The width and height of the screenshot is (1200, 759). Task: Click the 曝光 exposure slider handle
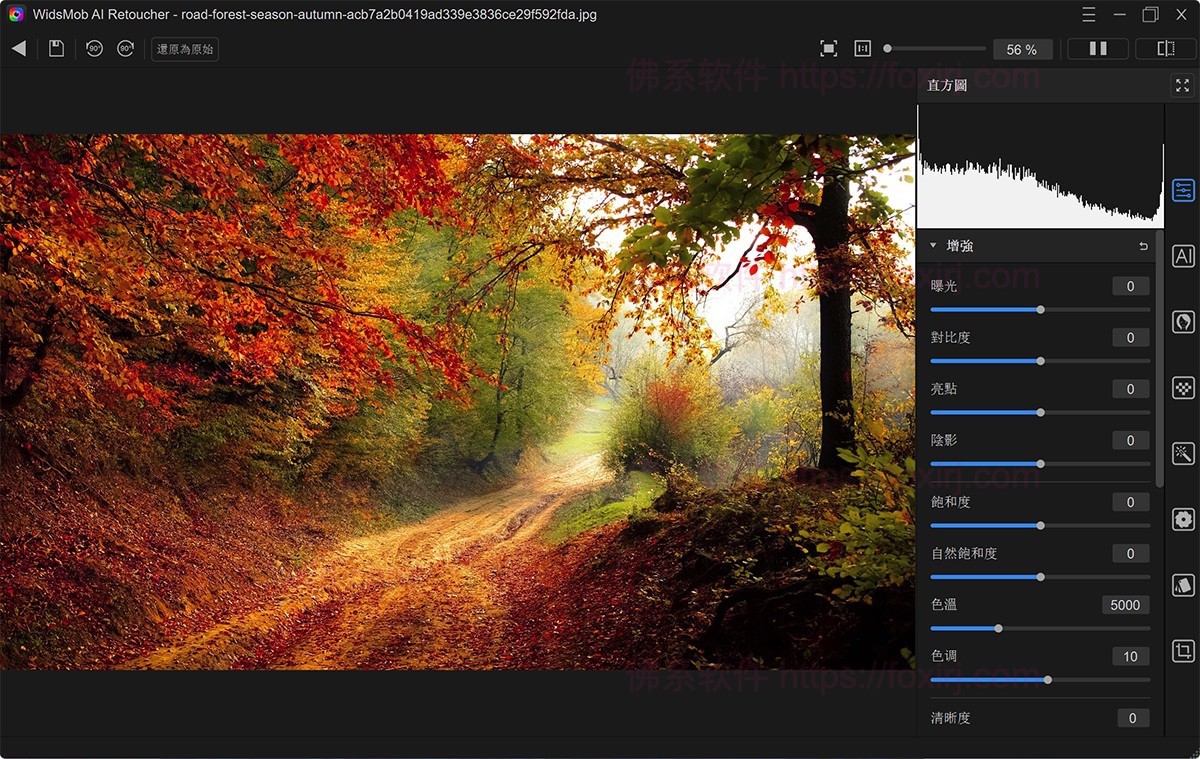pyautogui.click(x=1040, y=310)
